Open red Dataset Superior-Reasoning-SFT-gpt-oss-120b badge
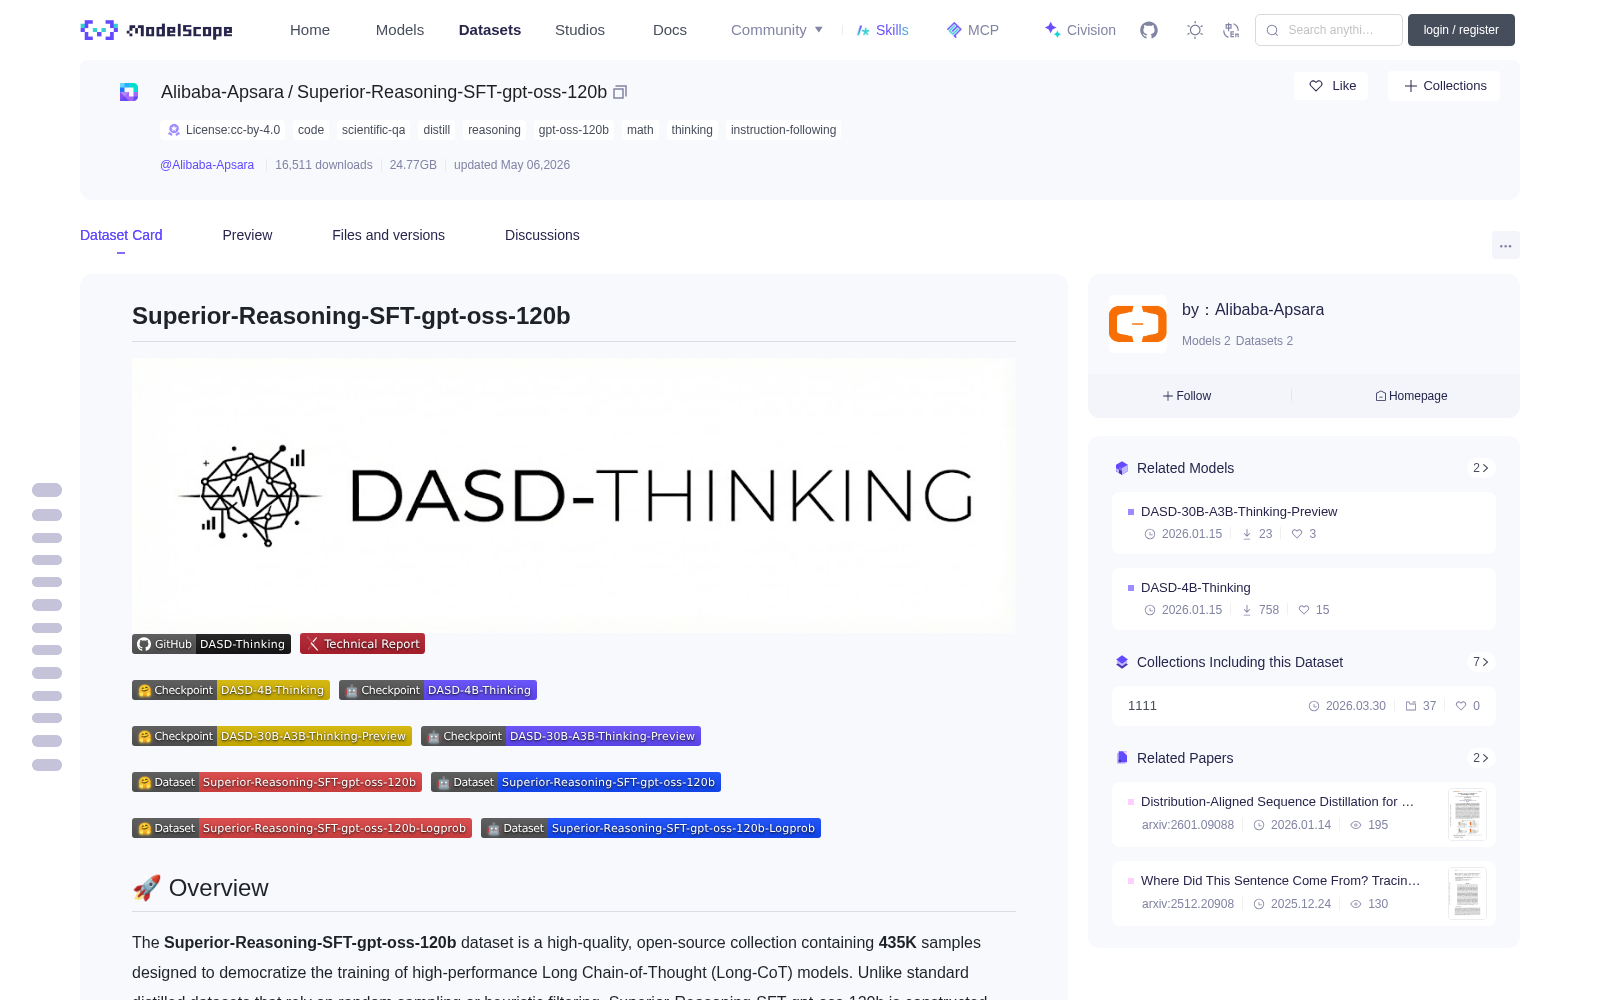The width and height of the screenshot is (1600, 1000). [277, 782]
